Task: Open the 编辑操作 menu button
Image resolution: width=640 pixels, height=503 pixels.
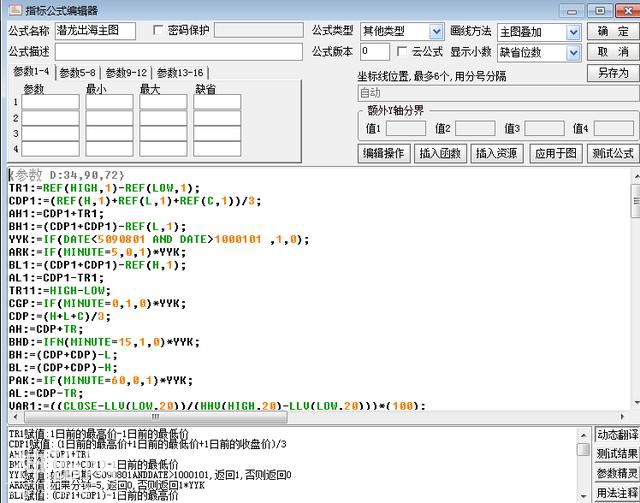Action: pyautogui.click(x=384, y=154)
